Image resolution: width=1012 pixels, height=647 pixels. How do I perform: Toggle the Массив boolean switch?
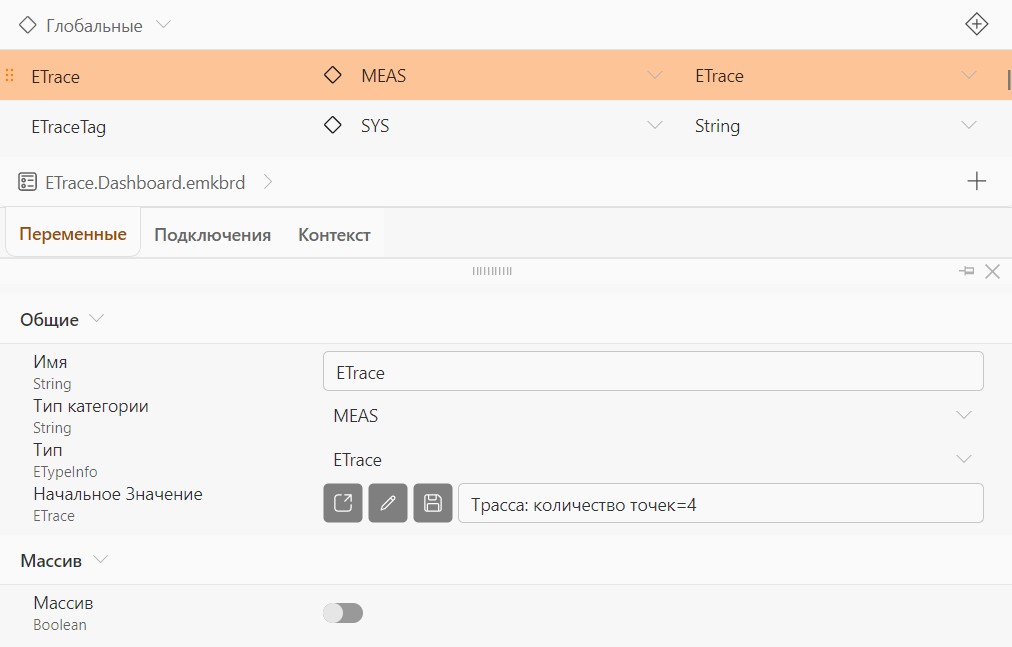(343, 613)
